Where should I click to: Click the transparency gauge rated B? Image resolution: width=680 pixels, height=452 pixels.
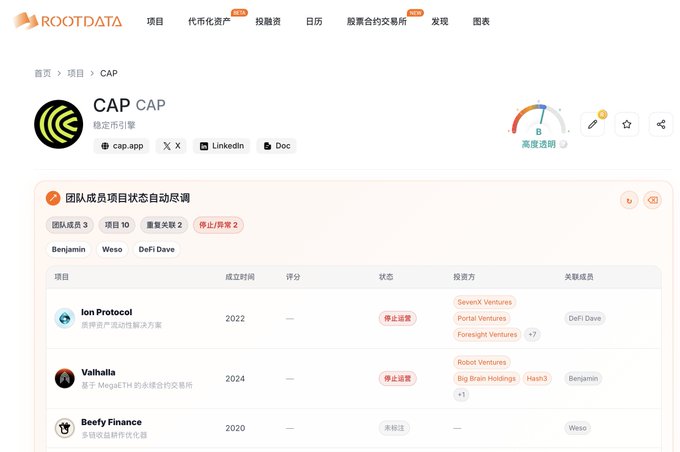539,119
